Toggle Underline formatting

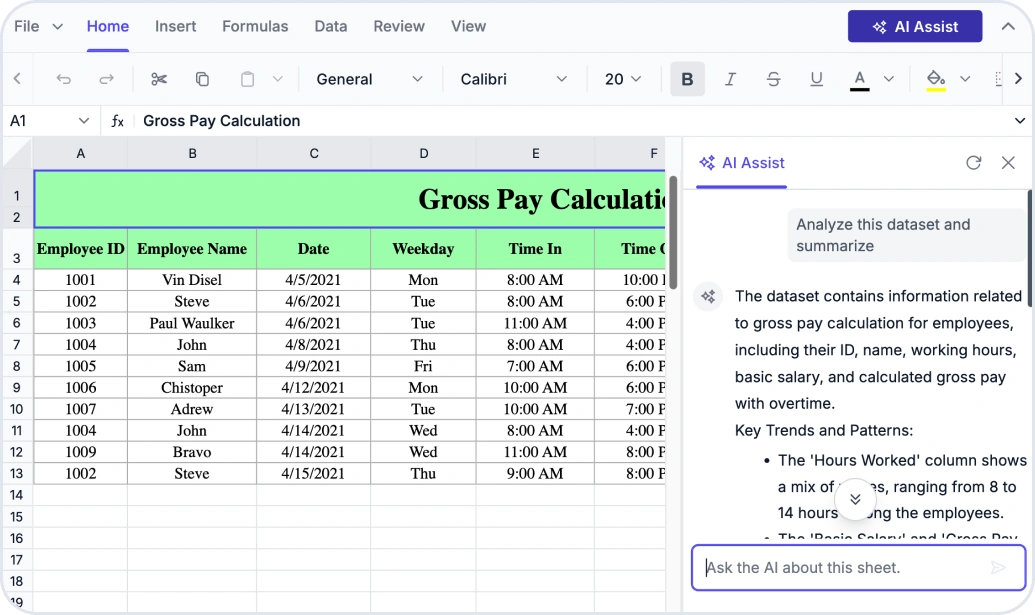pyautogui.click(x=817, y=79)
